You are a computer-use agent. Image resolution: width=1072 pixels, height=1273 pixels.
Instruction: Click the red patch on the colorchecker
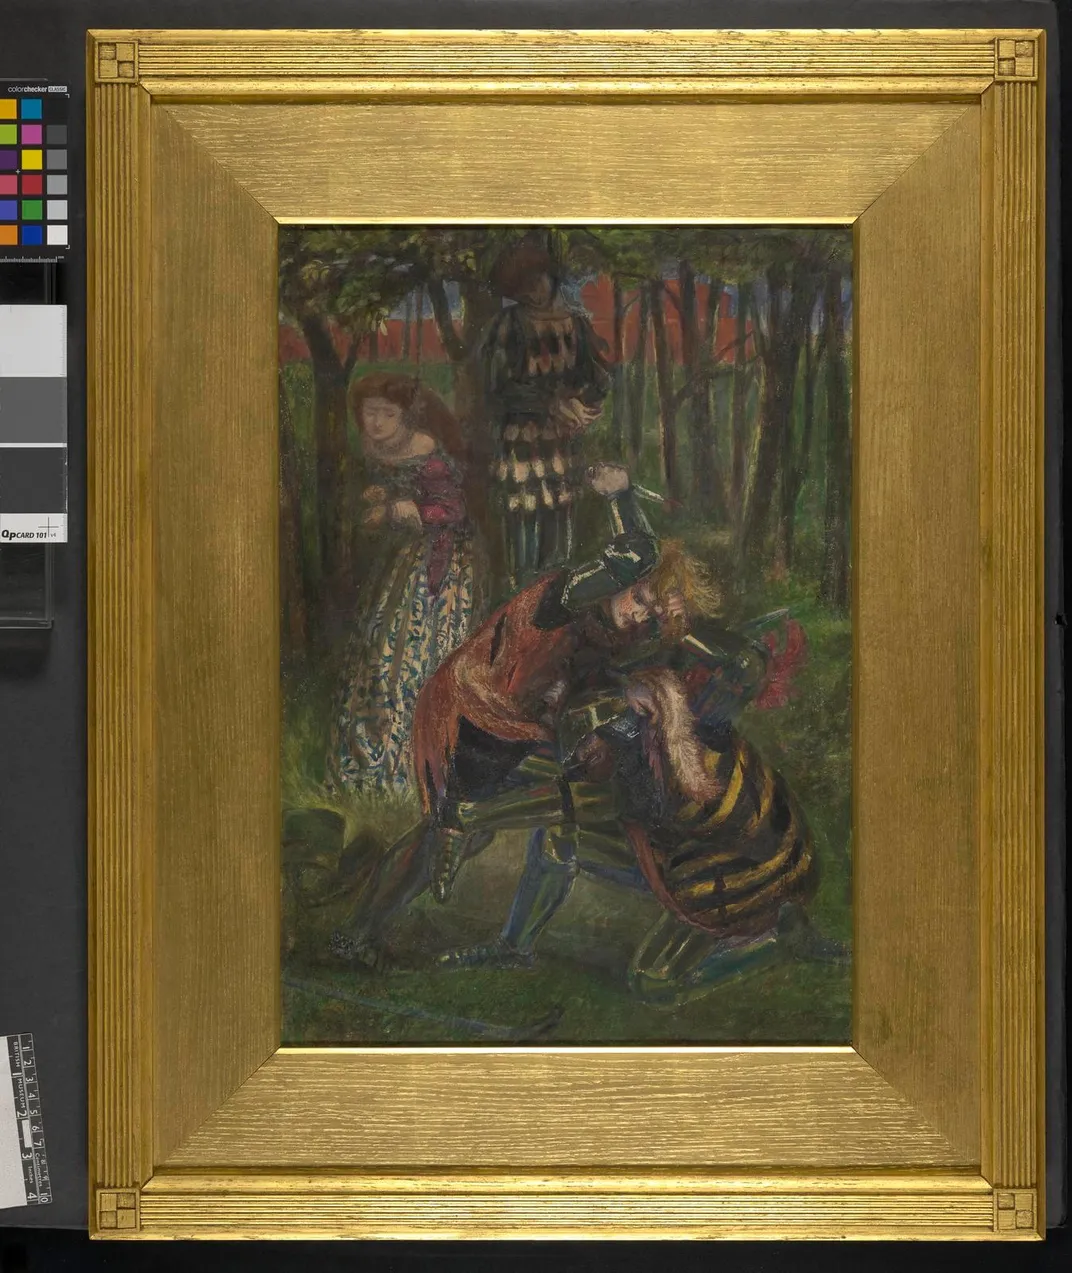pos(31,185)
